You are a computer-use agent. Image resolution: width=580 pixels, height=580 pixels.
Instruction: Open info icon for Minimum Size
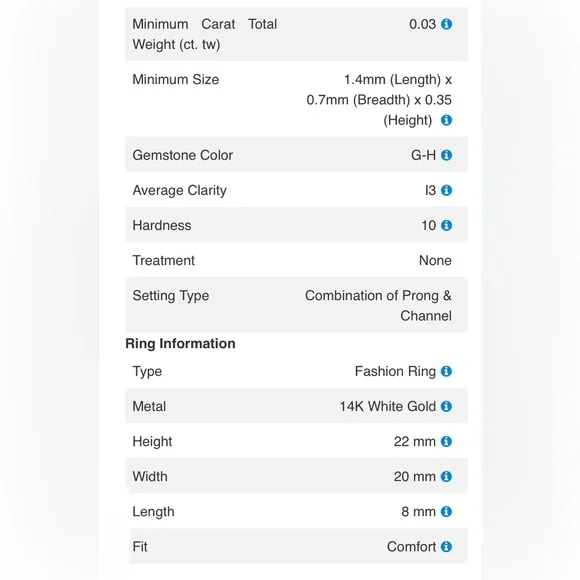pyautogui.click(x=446, y=120)
